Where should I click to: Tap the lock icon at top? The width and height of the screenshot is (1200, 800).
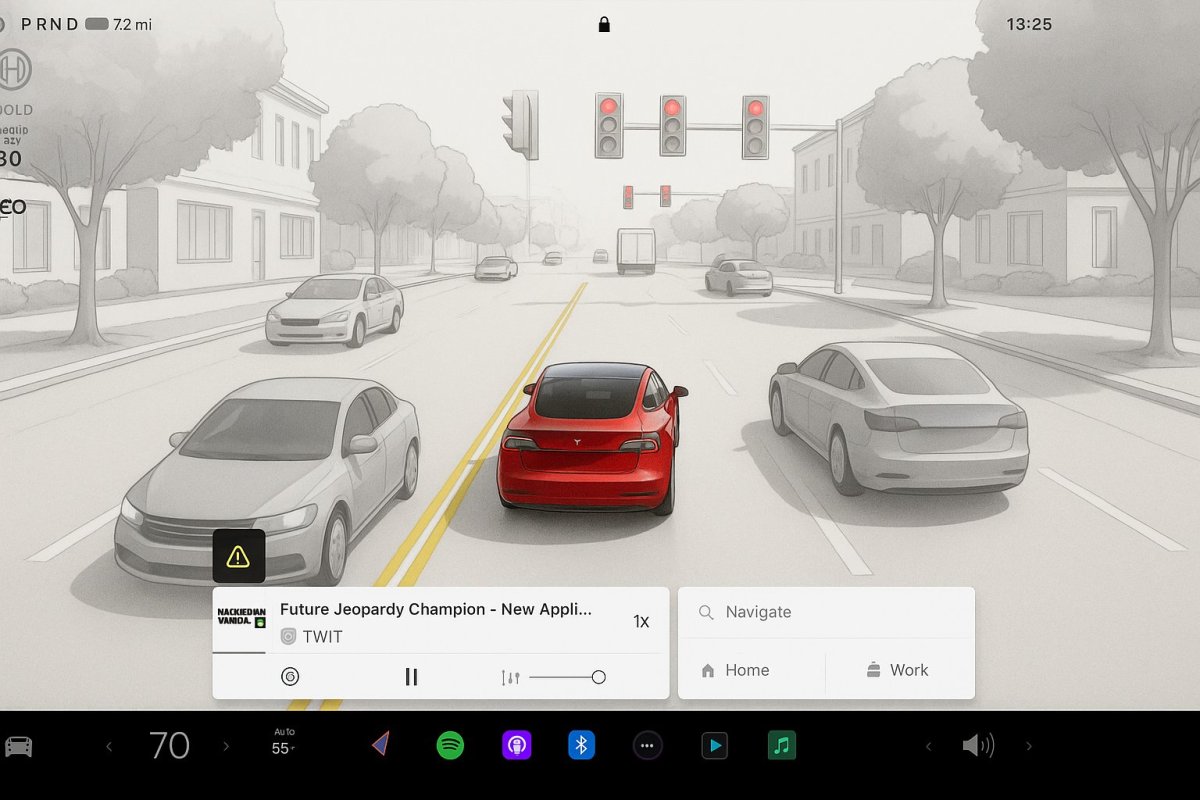click(x=604, y=24)
